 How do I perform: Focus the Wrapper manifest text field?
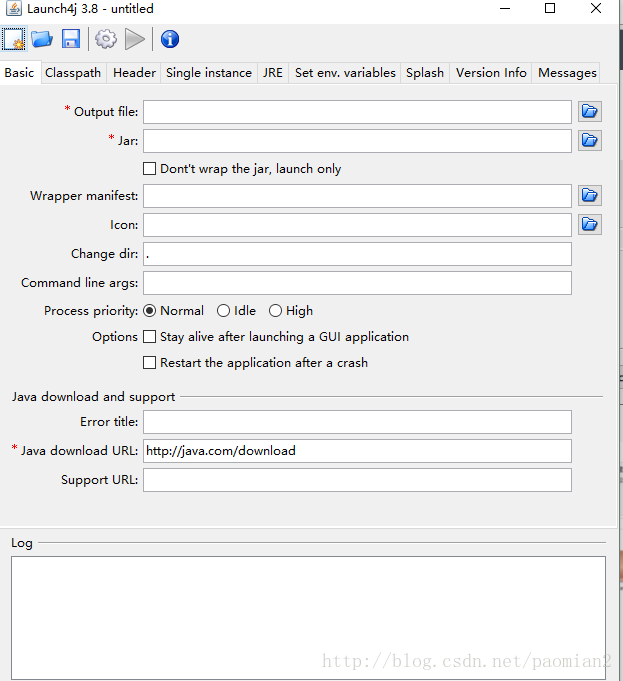click(x=357, y=196)
